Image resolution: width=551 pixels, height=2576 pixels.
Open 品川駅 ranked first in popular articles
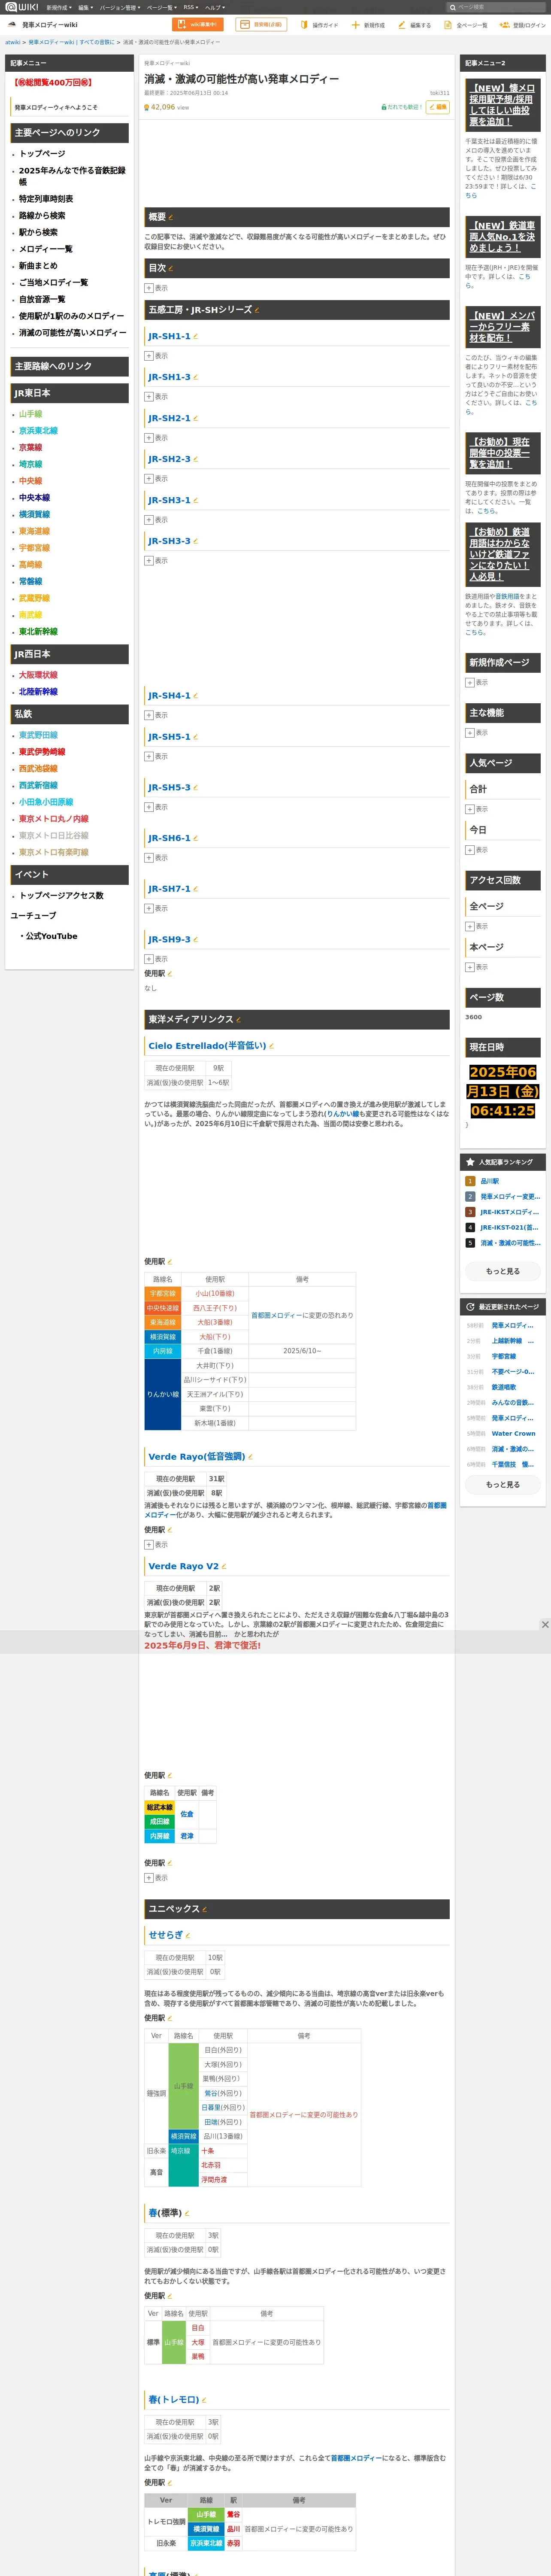490,1181
